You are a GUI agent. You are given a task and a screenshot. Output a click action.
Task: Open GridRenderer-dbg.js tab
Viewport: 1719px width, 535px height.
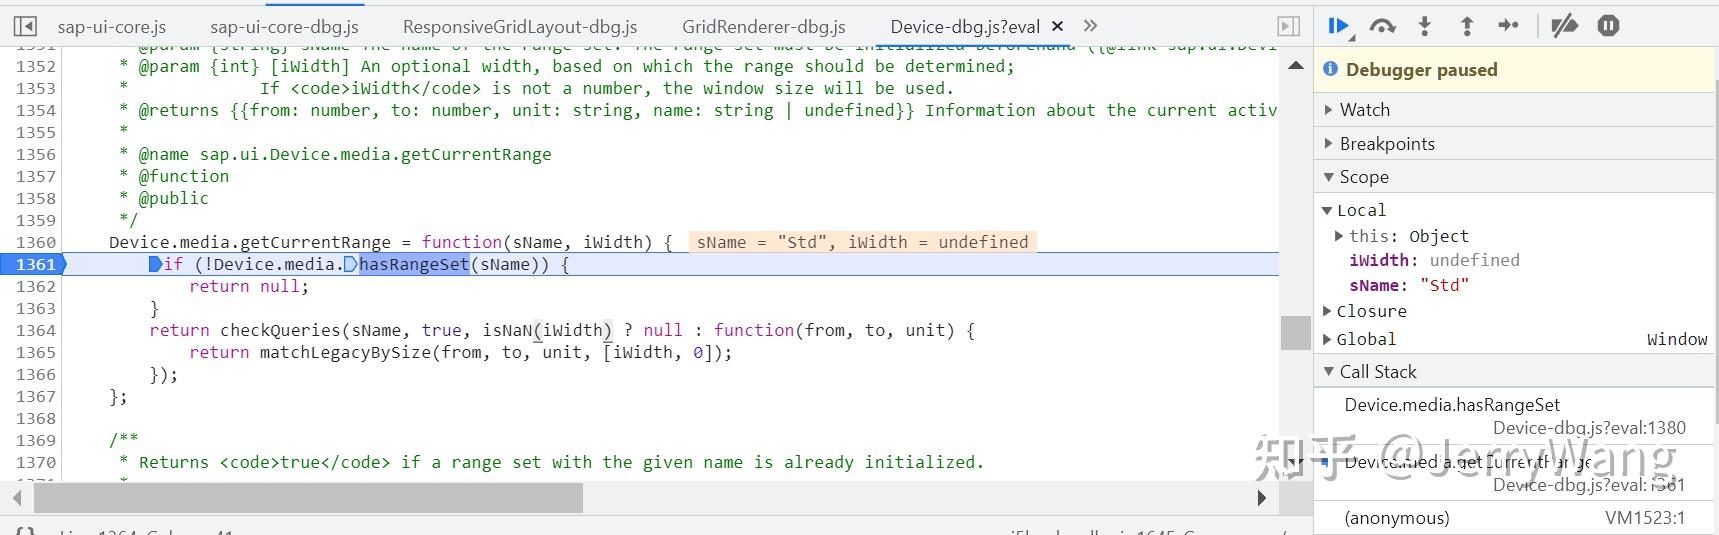tap(764, 27)
